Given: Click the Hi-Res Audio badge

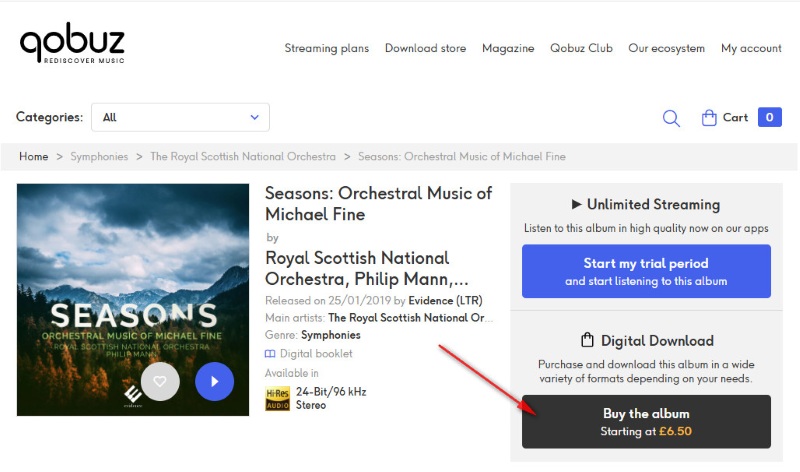Looking at the screenshot, I should [278, 399].
